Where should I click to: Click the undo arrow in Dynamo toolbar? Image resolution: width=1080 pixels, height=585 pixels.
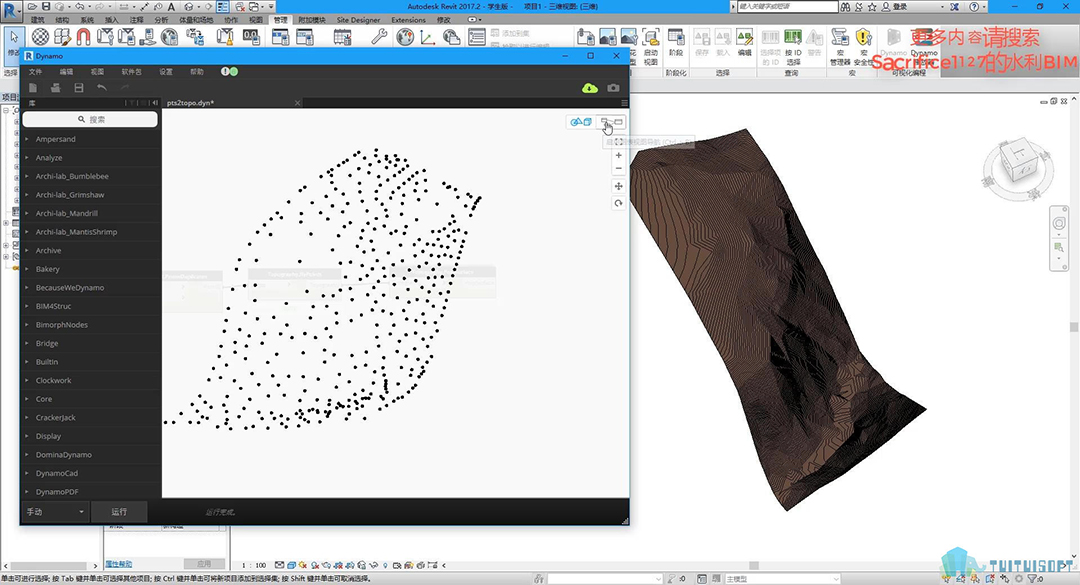click(102, 88)
